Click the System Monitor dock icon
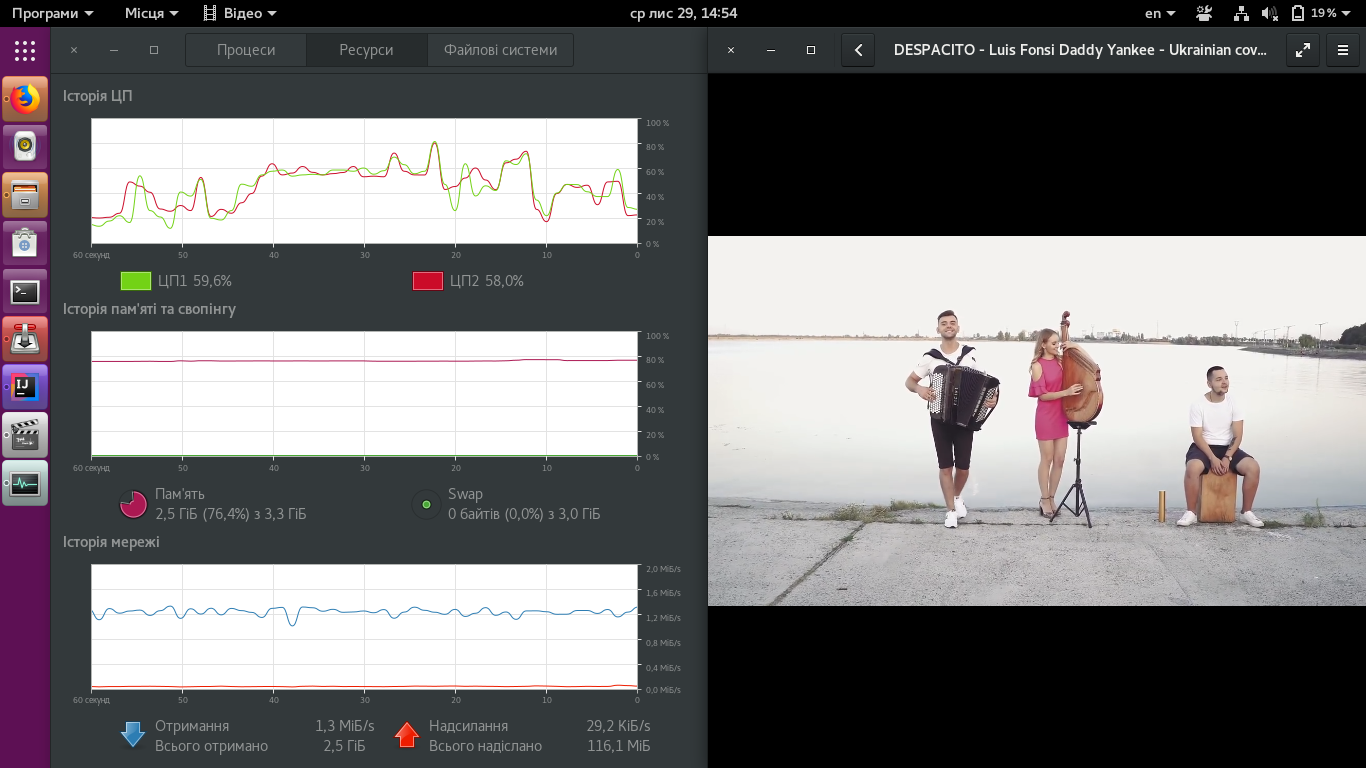 coord(25,483)
